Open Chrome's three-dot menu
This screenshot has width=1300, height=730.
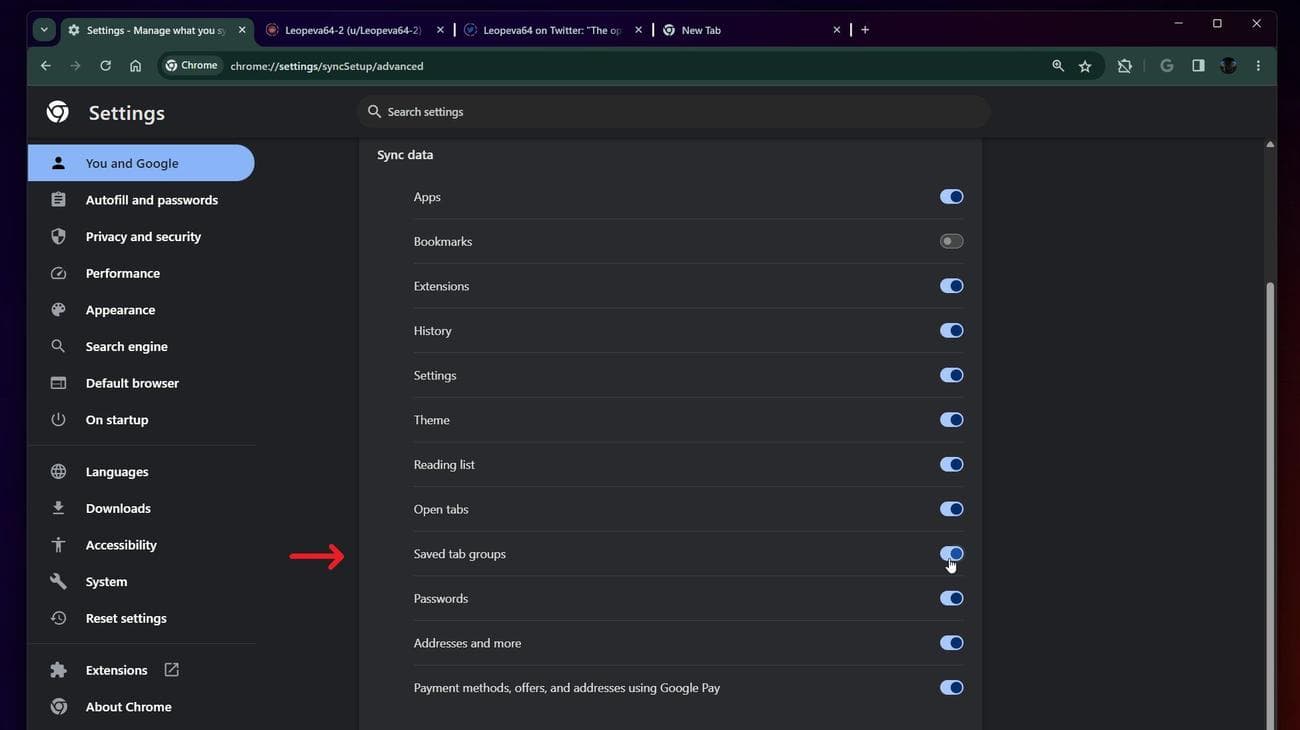tap(1258, 65)
